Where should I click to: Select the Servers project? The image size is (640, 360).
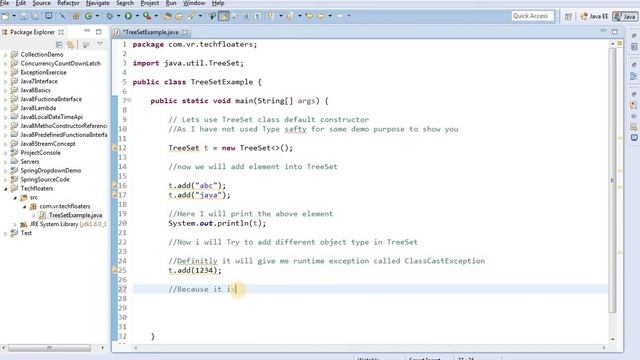click(x=30, y=162)
